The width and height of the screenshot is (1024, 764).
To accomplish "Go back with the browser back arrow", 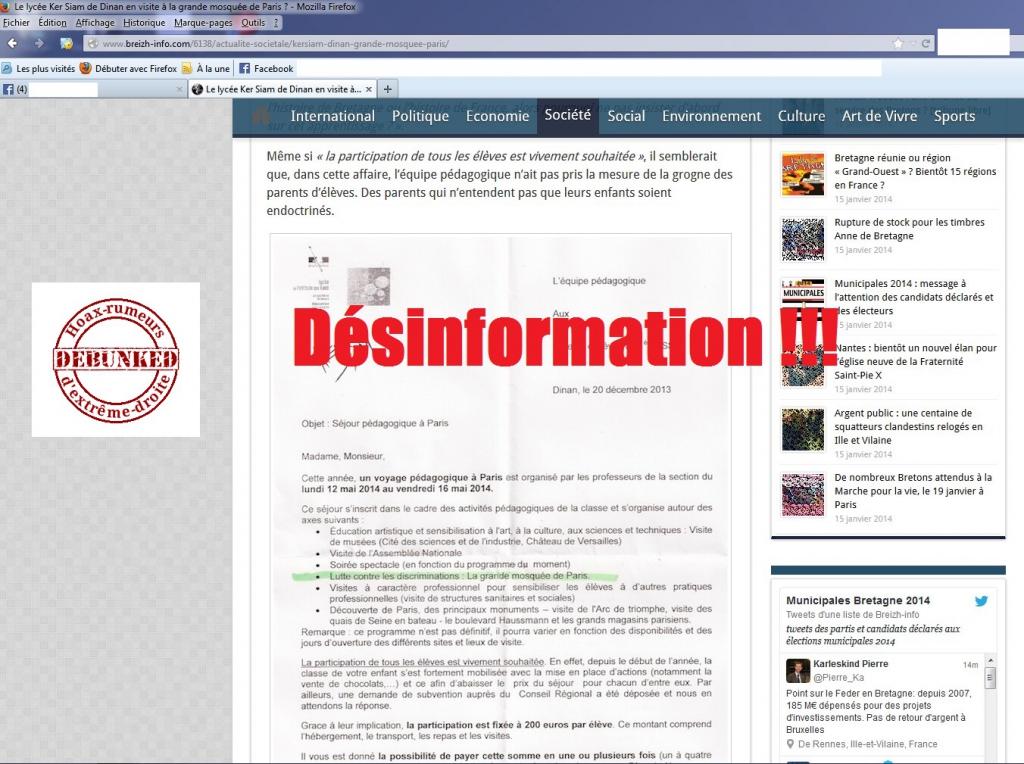I will (x=12, y=43).
